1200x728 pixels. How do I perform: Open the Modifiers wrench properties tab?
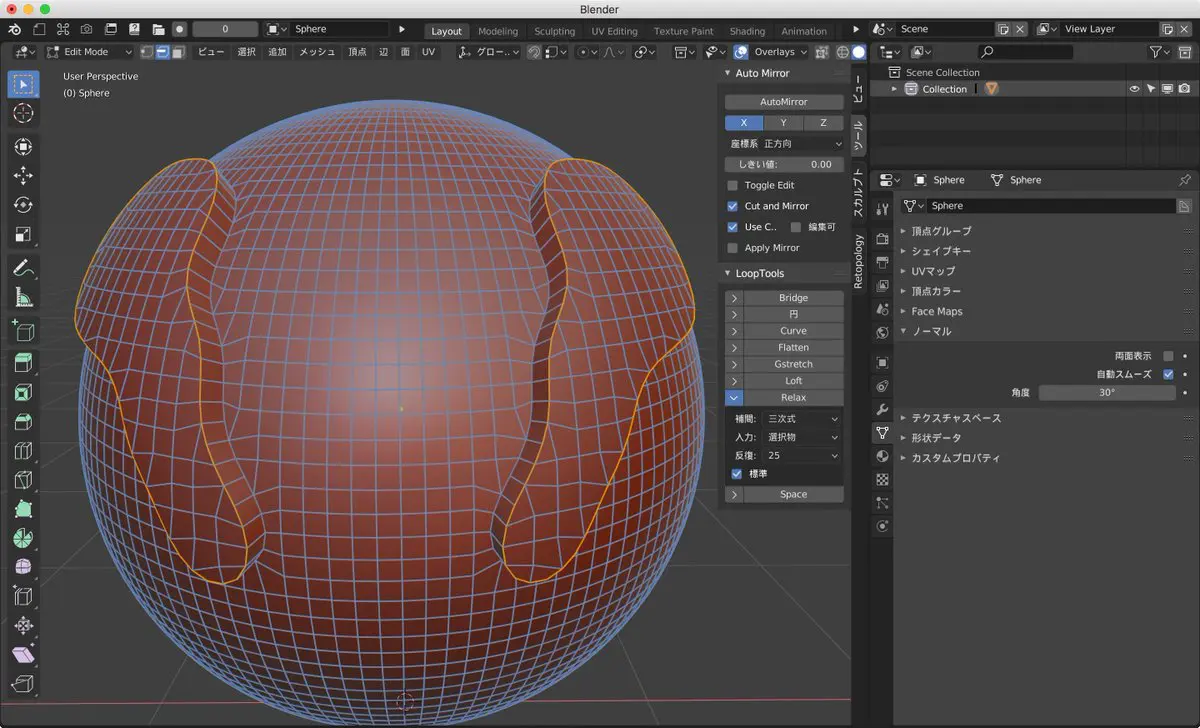pos(882,410)
